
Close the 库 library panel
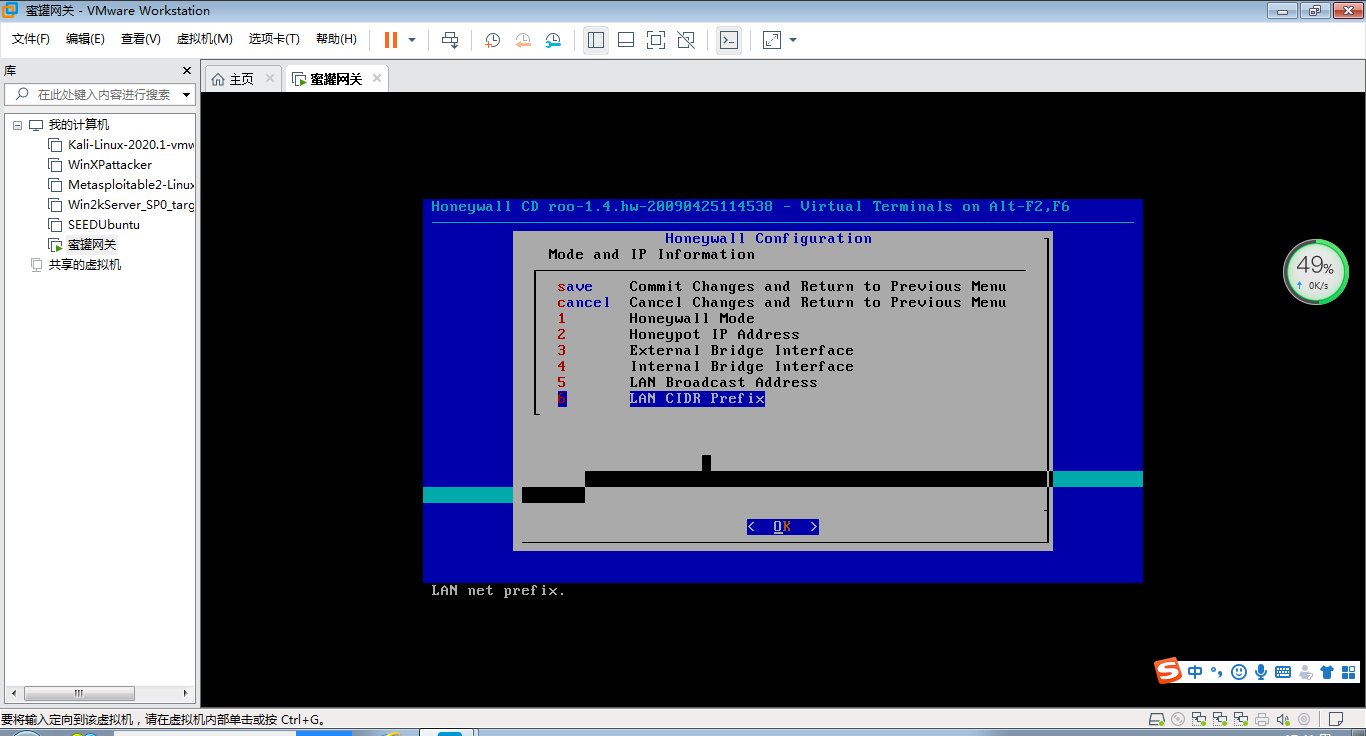[186, 71]
